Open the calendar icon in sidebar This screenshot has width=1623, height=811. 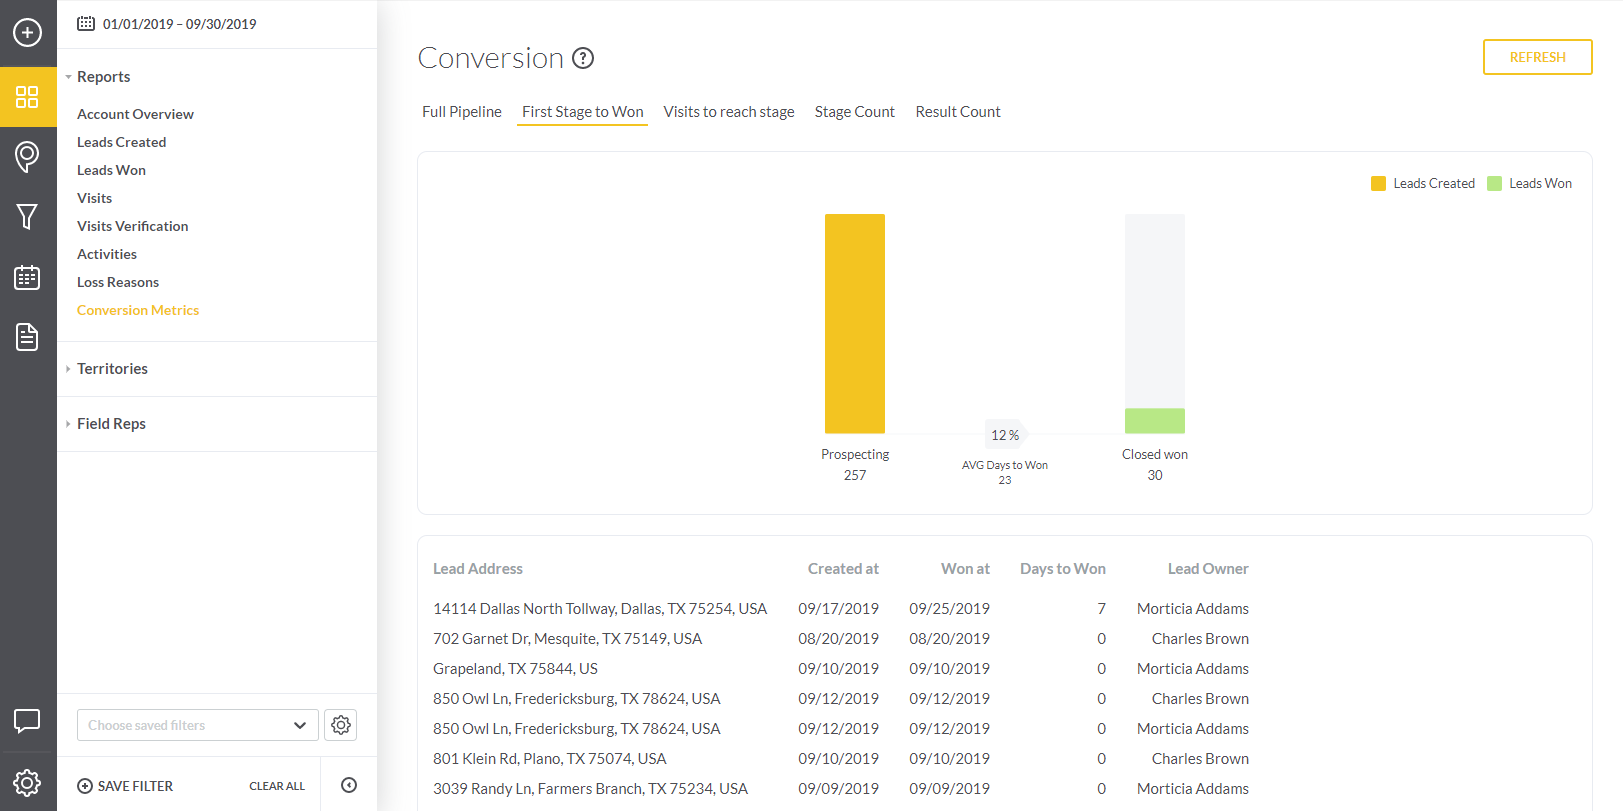[x=27, y=277]
